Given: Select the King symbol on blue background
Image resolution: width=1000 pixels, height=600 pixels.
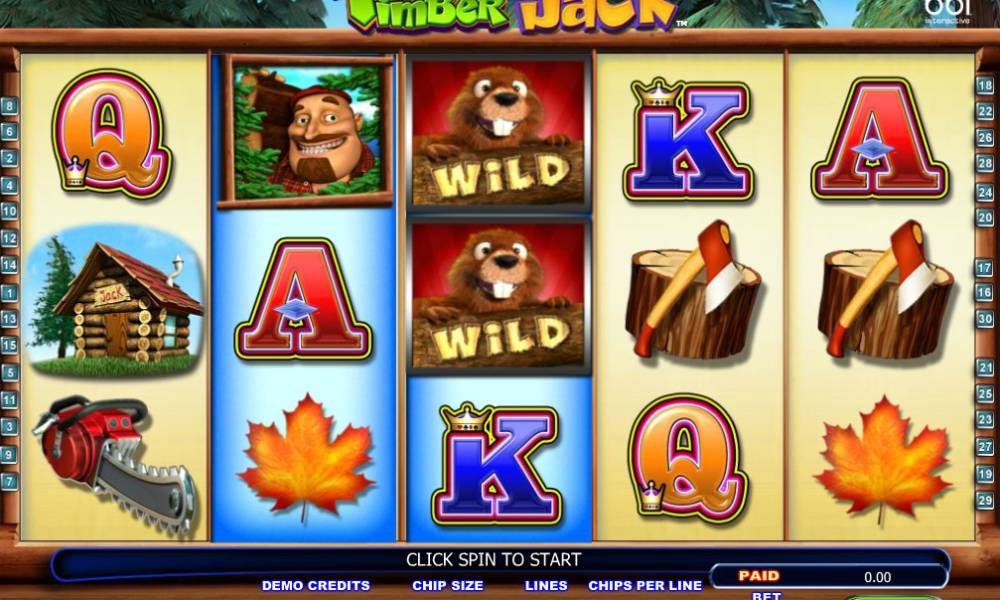Looking at the screenshot, I should (497, 464).
